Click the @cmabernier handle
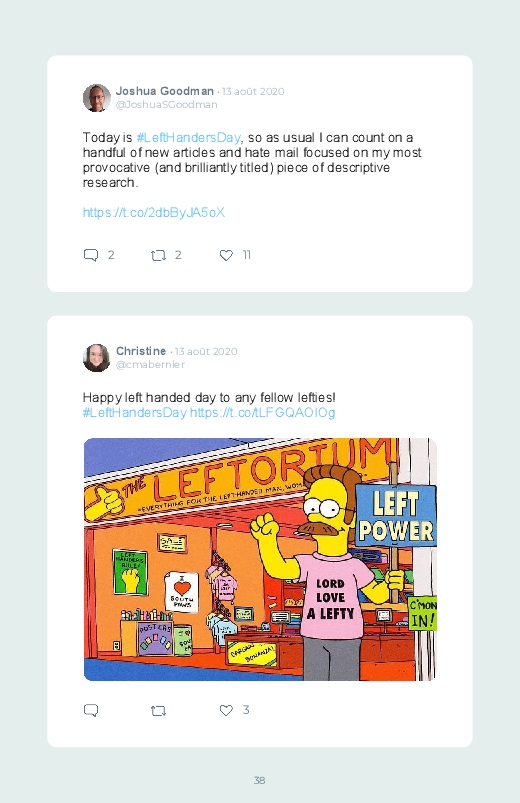 click(x=150, y=365)
